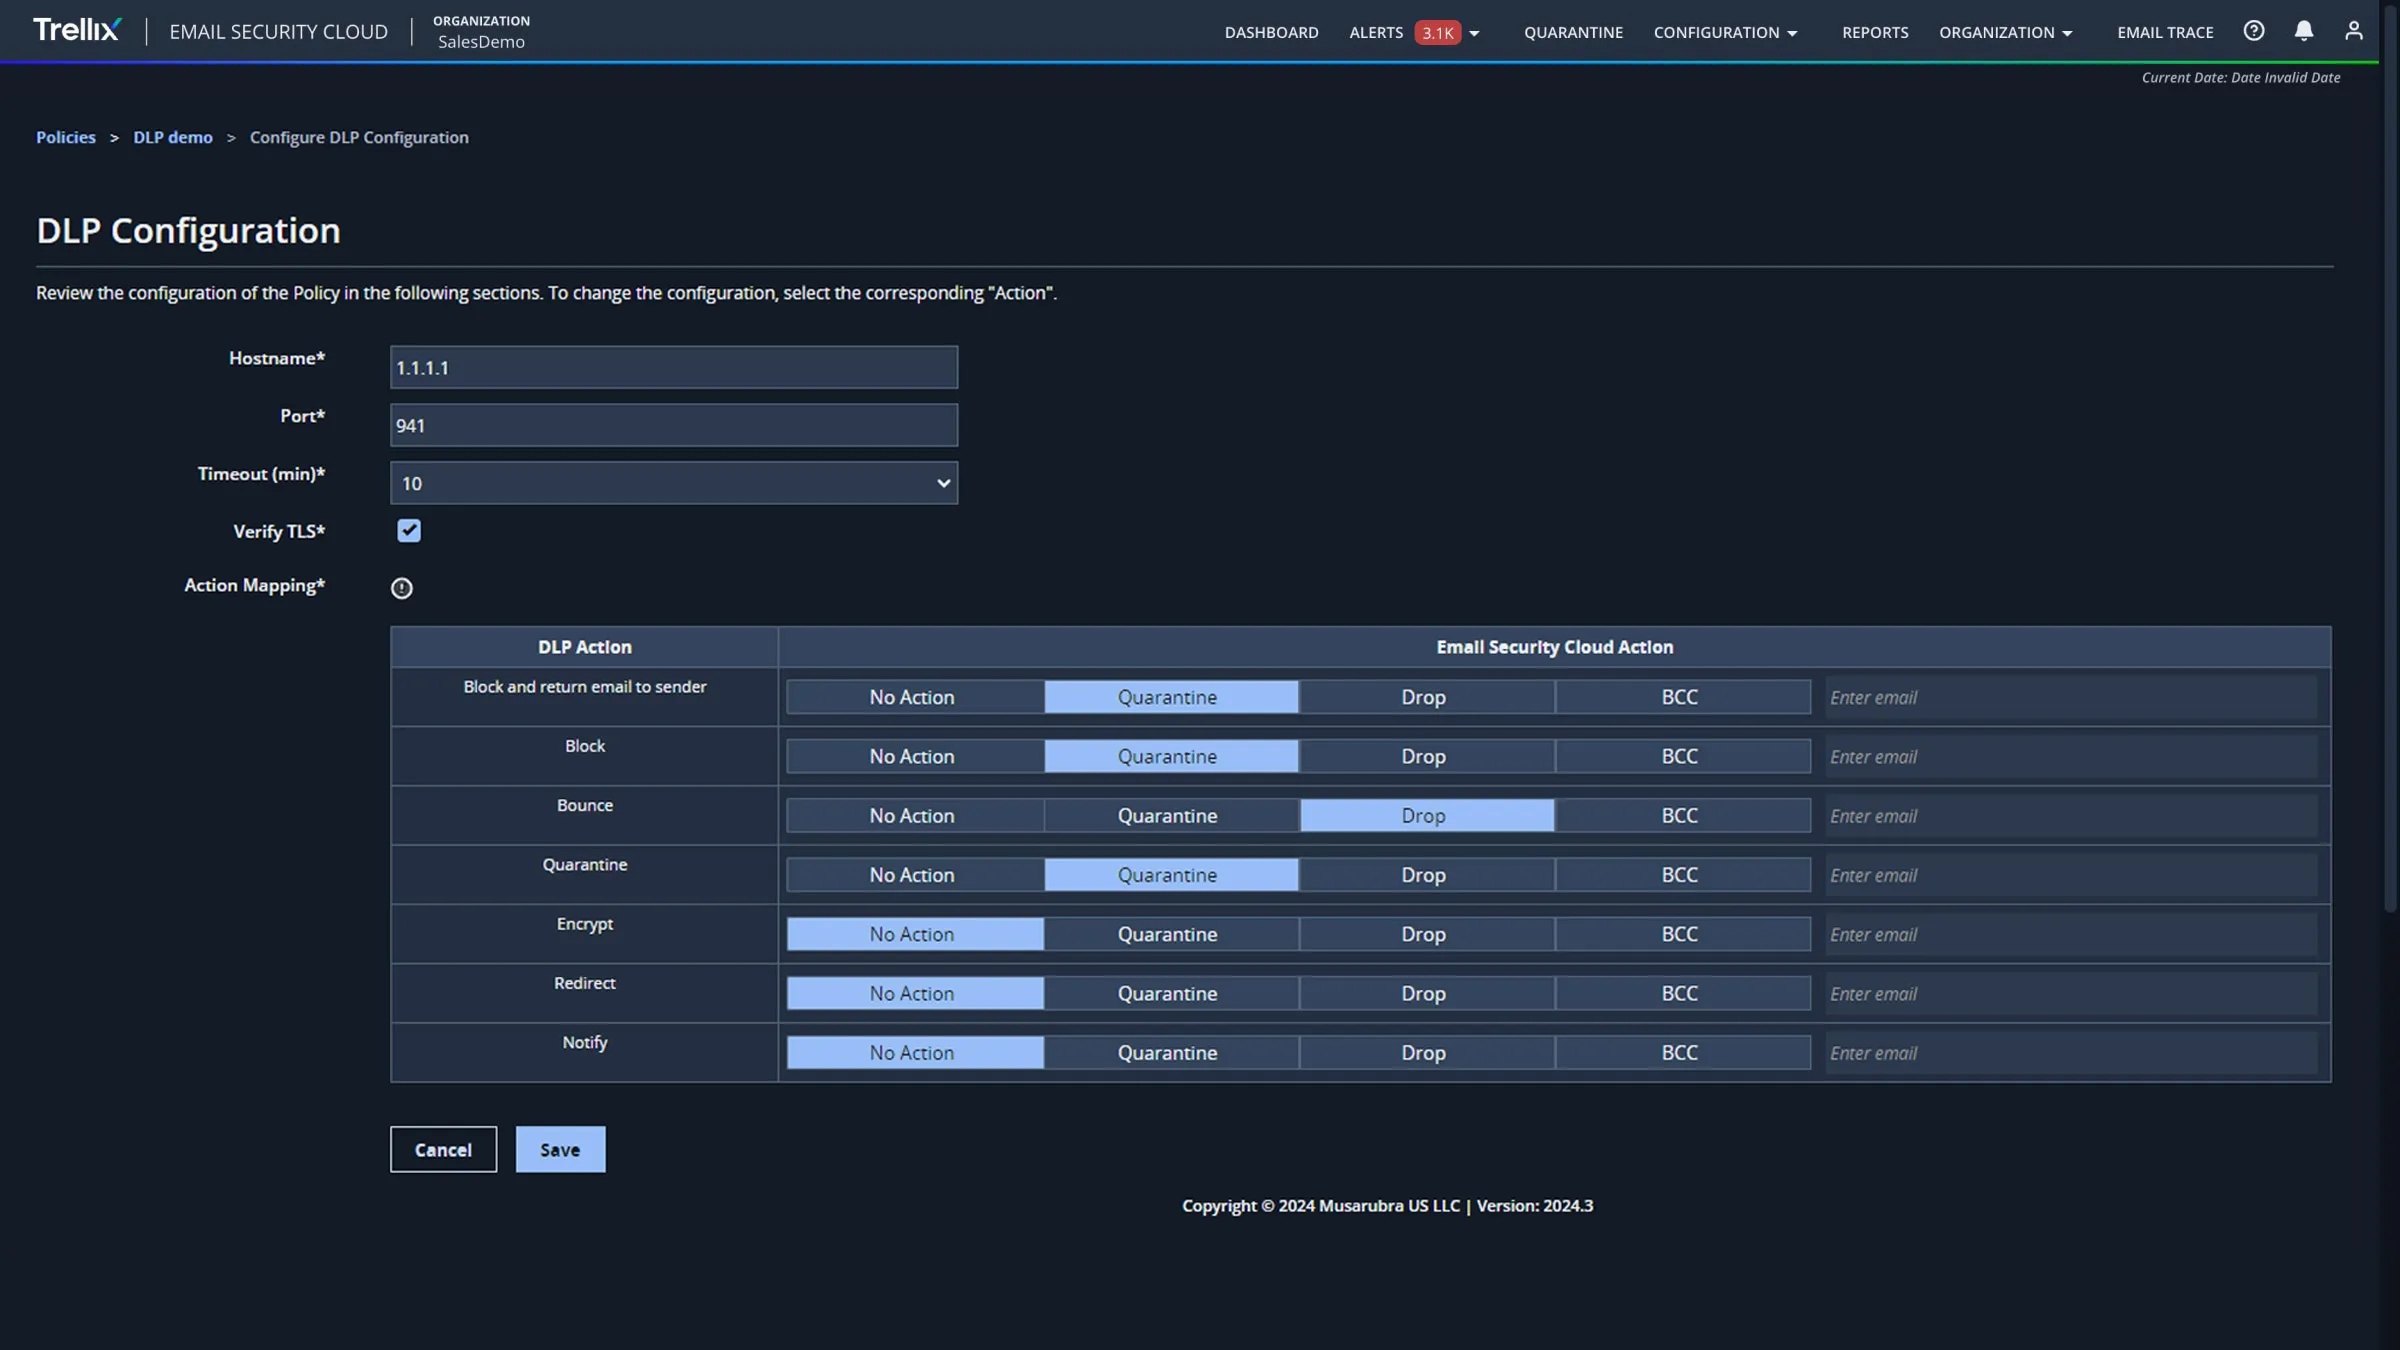Select Drop for the Block row

click(1427, 756)
